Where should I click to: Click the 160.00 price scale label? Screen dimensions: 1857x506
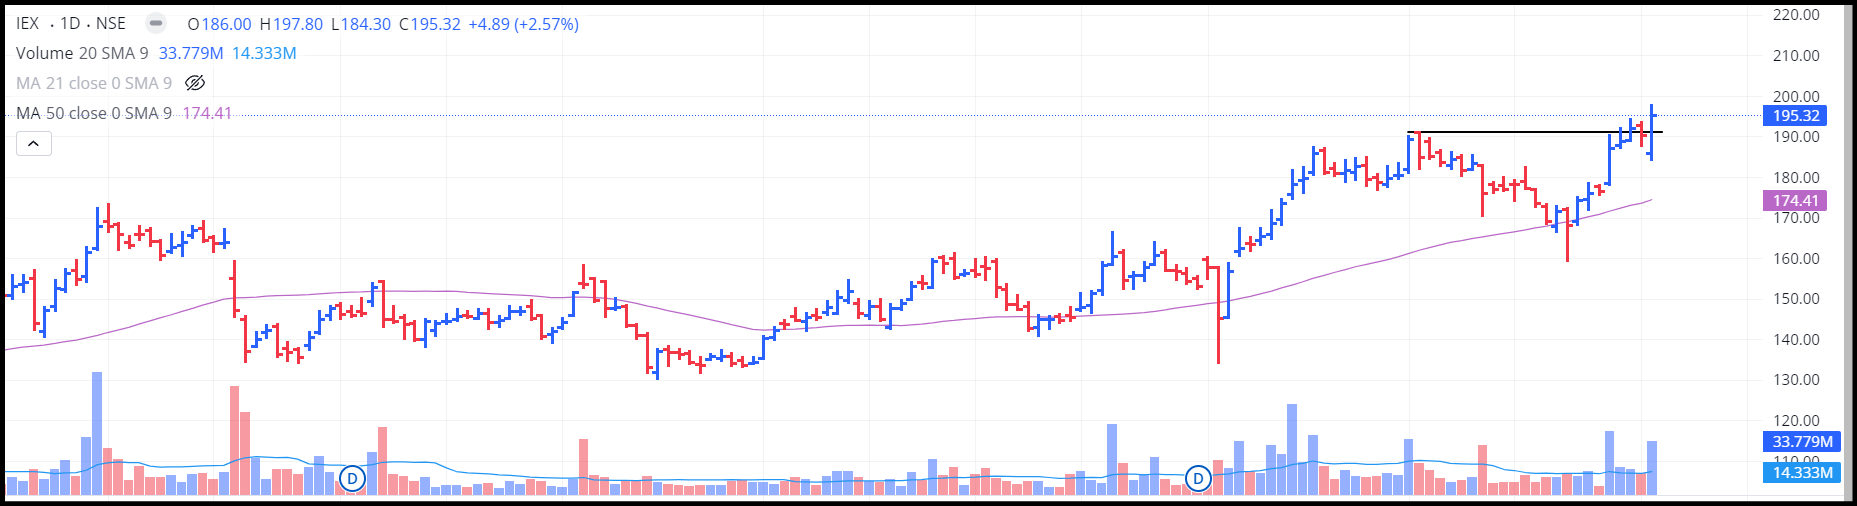pos(1796,258)
